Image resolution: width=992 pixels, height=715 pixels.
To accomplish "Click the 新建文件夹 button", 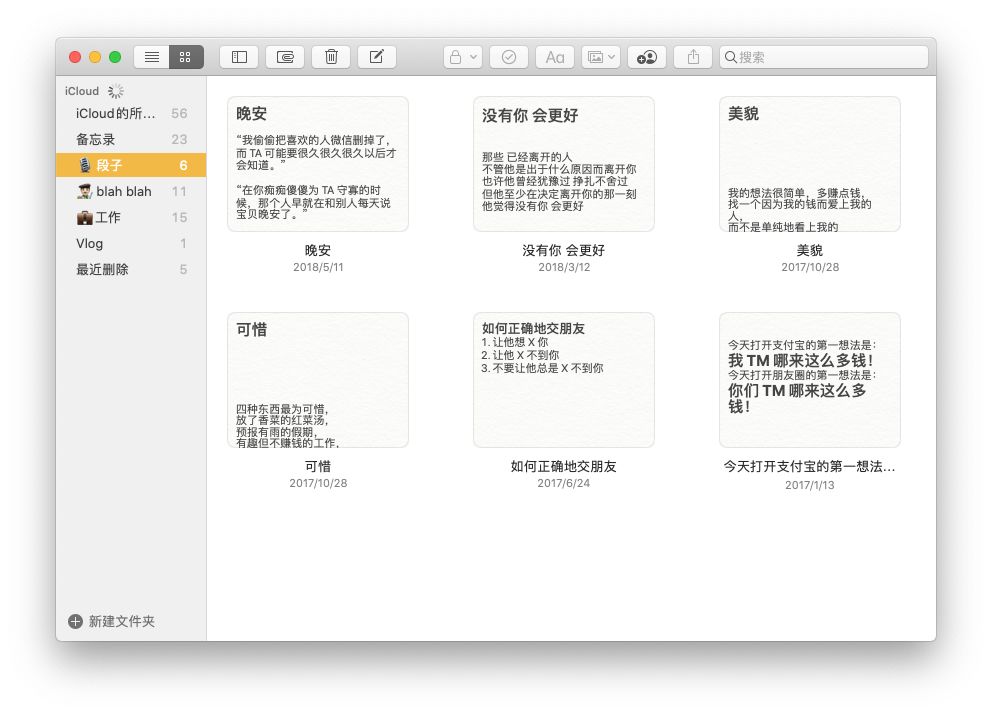I will click(x=111, y=621).
